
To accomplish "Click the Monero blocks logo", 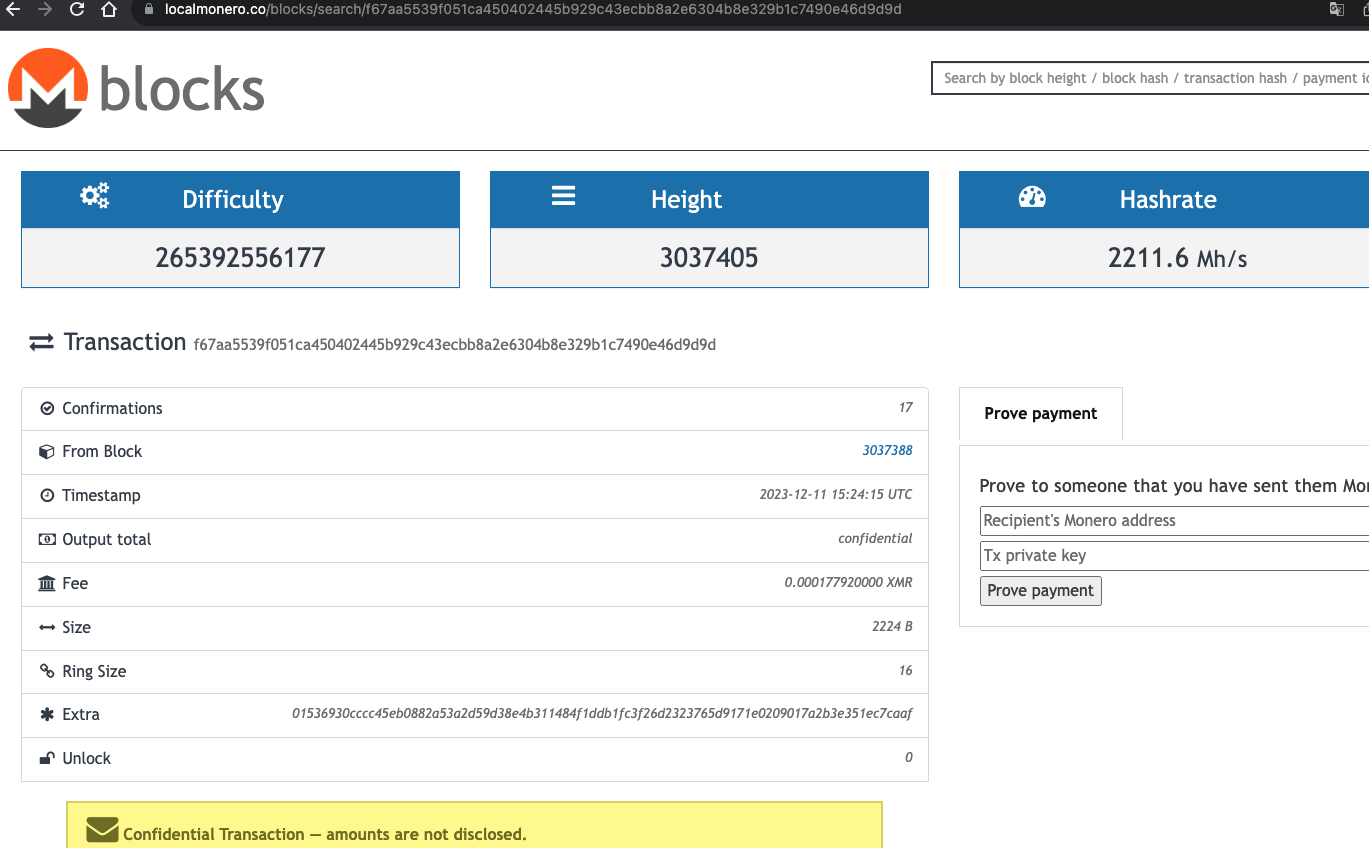I will (x=136, y=88).
